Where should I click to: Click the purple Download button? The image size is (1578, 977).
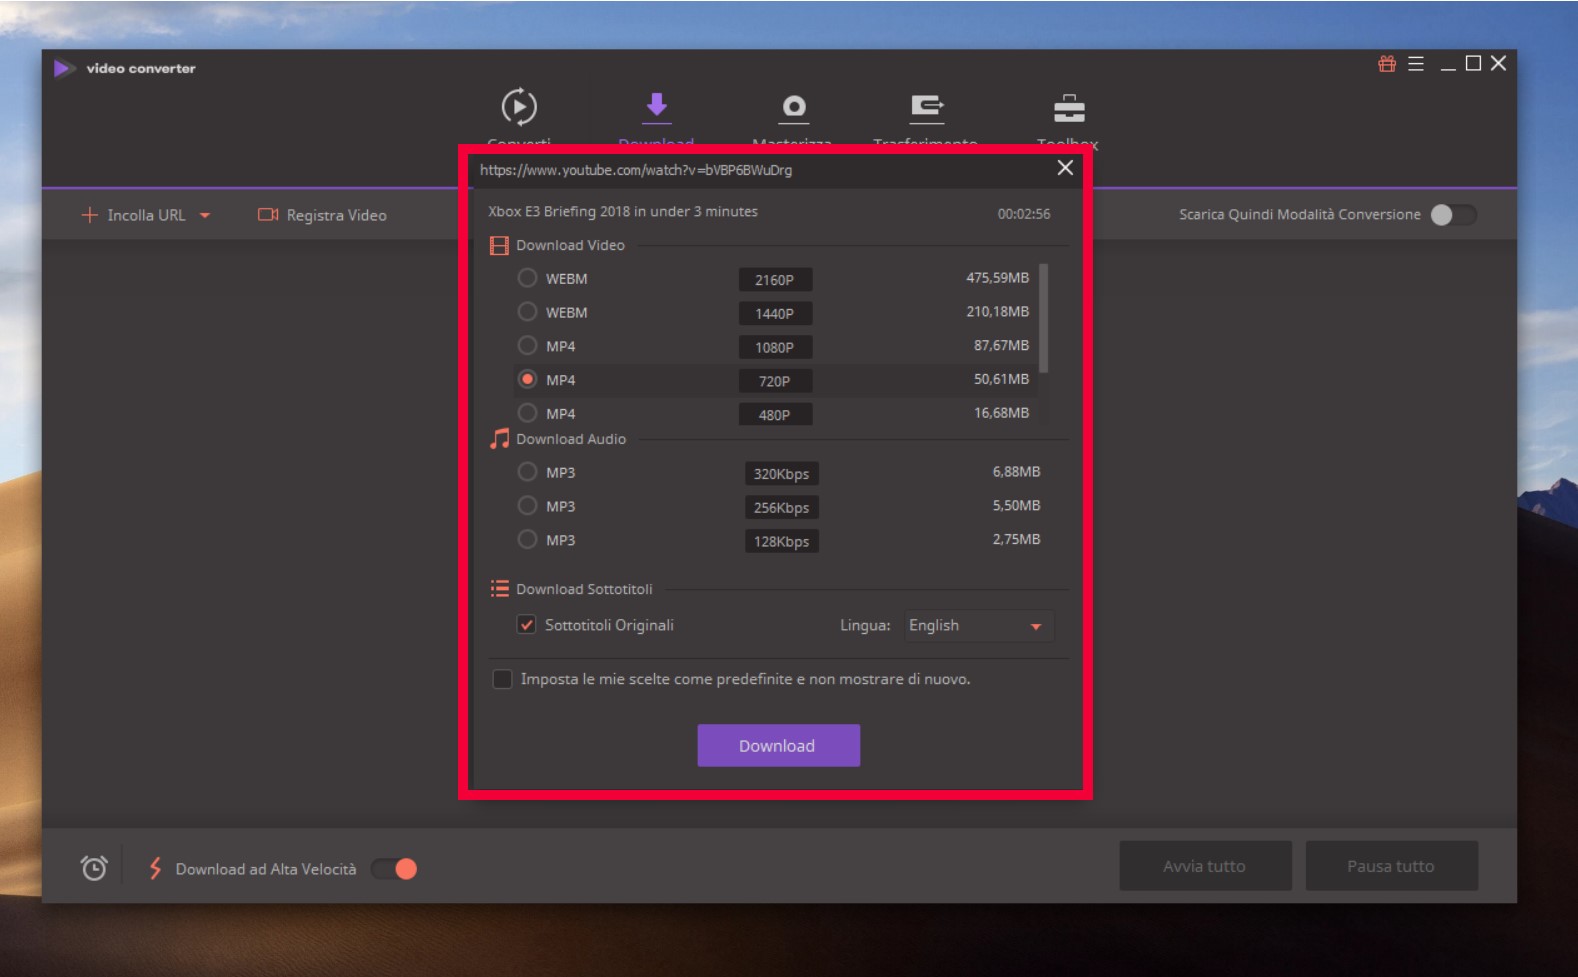[x=778, y=746]
